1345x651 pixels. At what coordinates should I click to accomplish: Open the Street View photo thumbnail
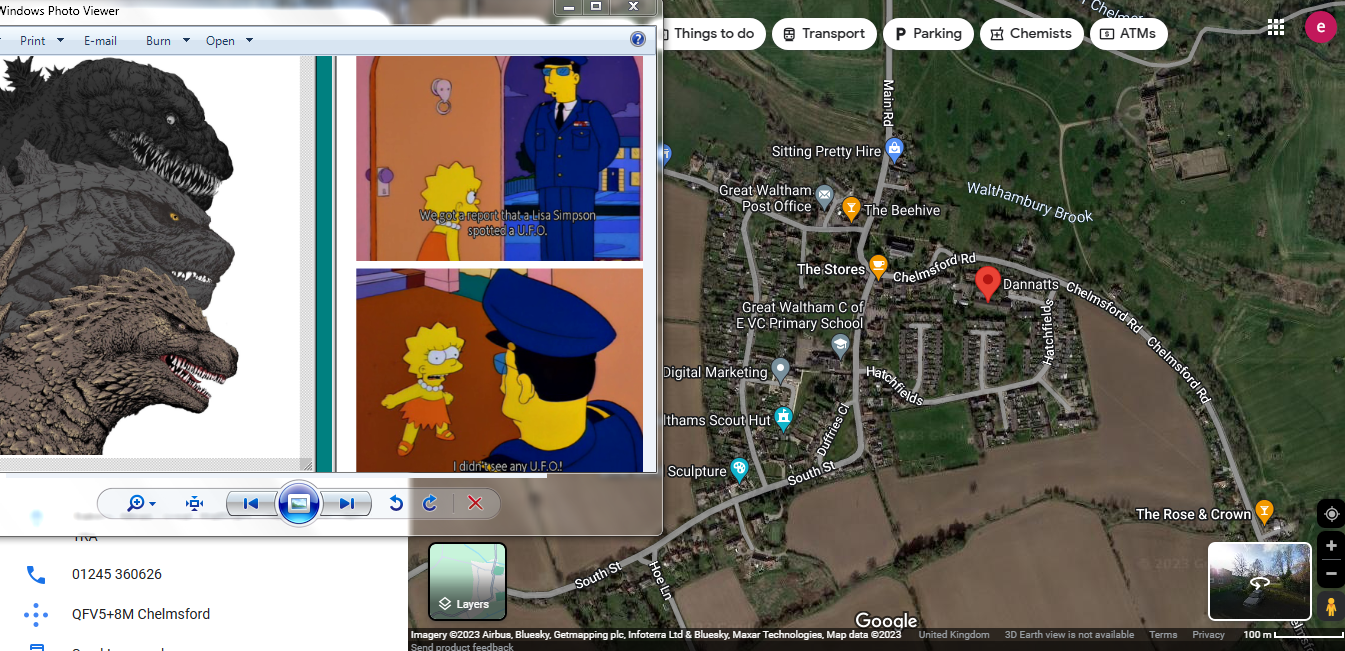[x=1260, y=581]
